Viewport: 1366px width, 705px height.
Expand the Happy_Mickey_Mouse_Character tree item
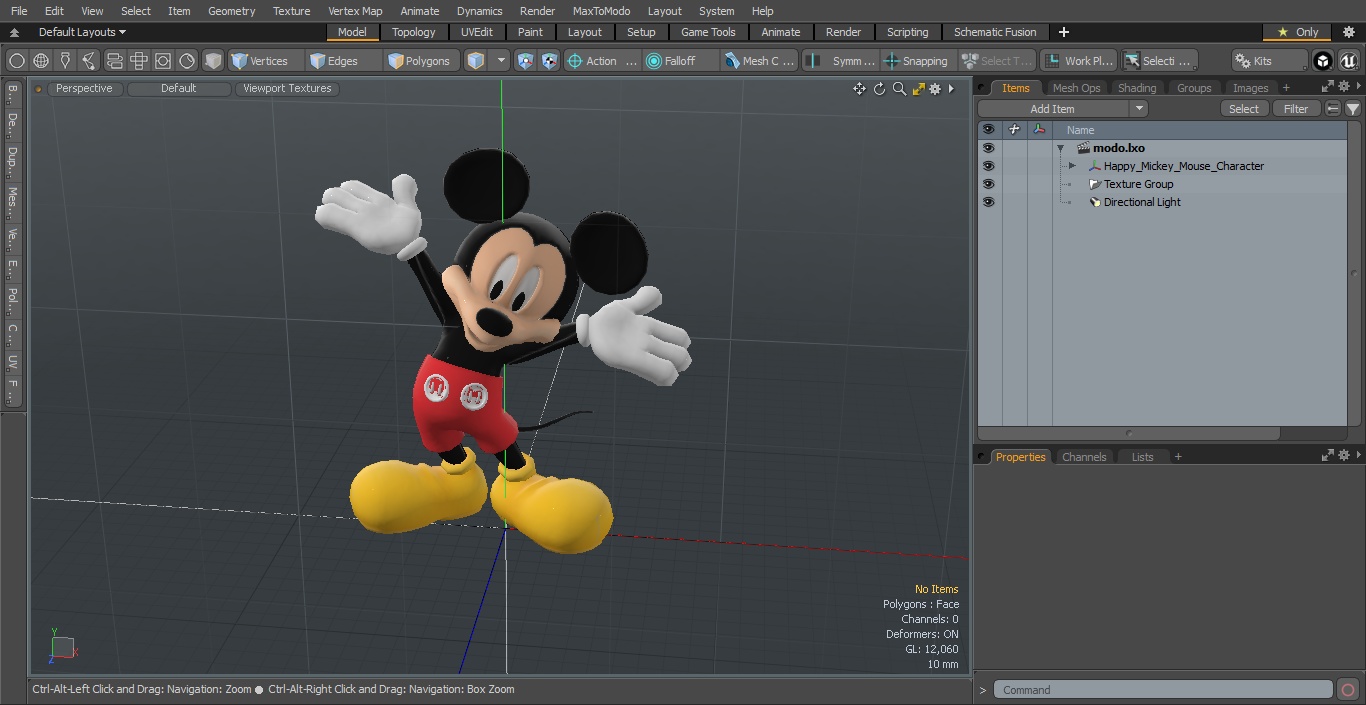[x=1072, y=166]
